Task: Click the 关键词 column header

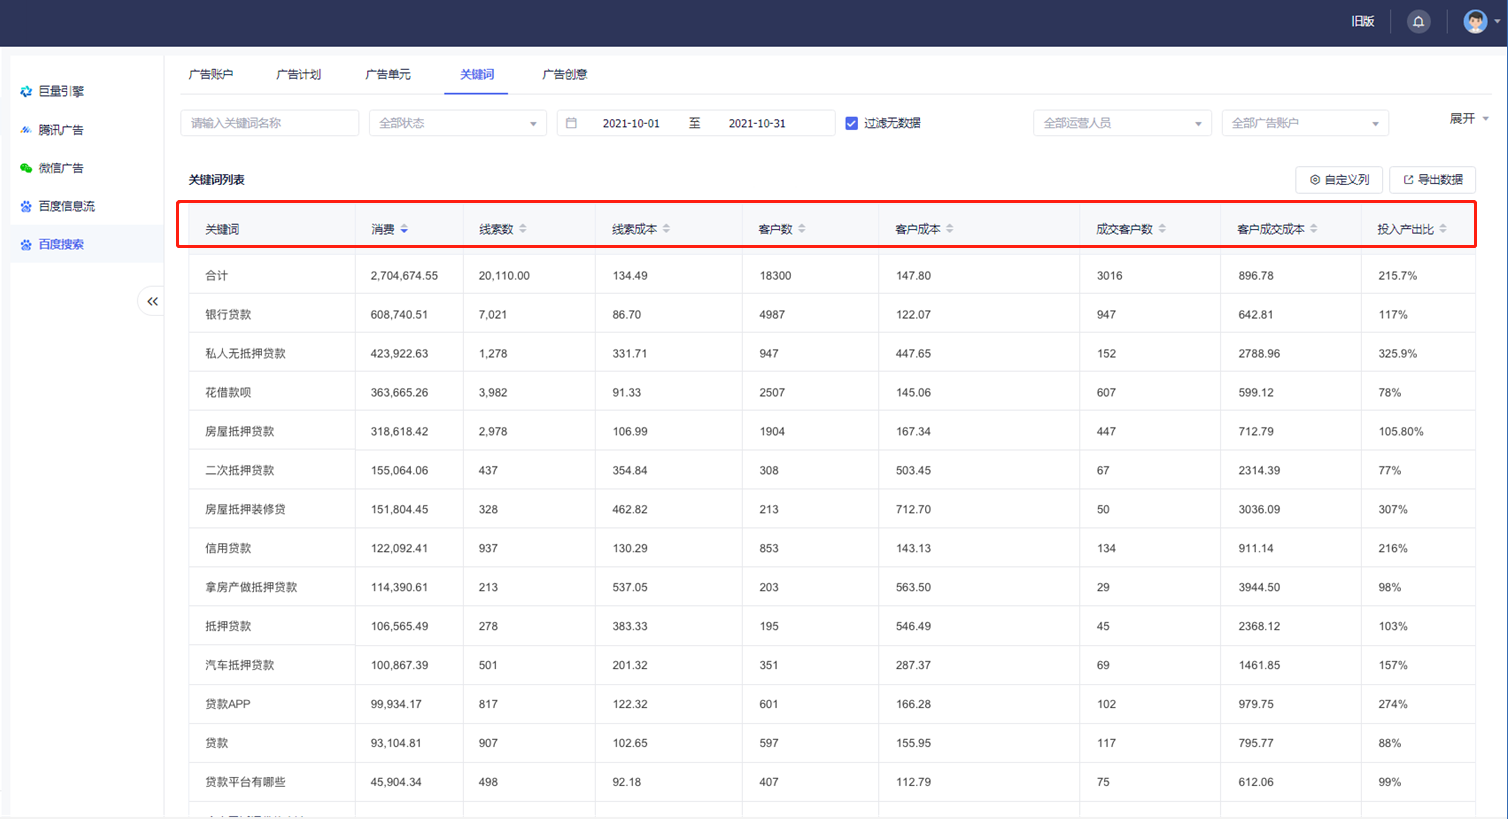Action: [x=222, y=229]
